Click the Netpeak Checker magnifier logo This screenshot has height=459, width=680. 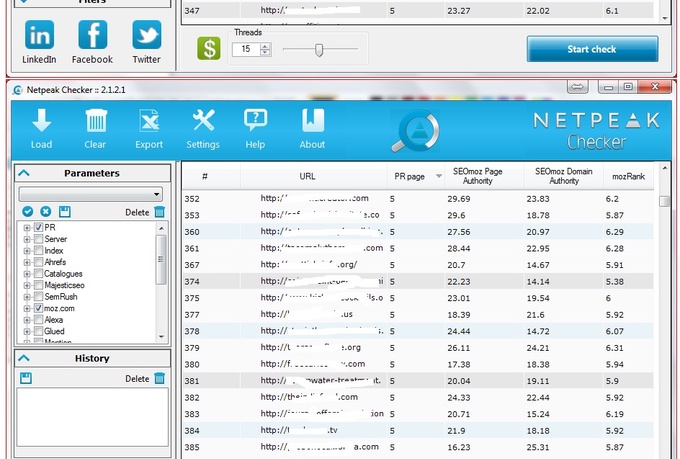[x=415, y=131]
